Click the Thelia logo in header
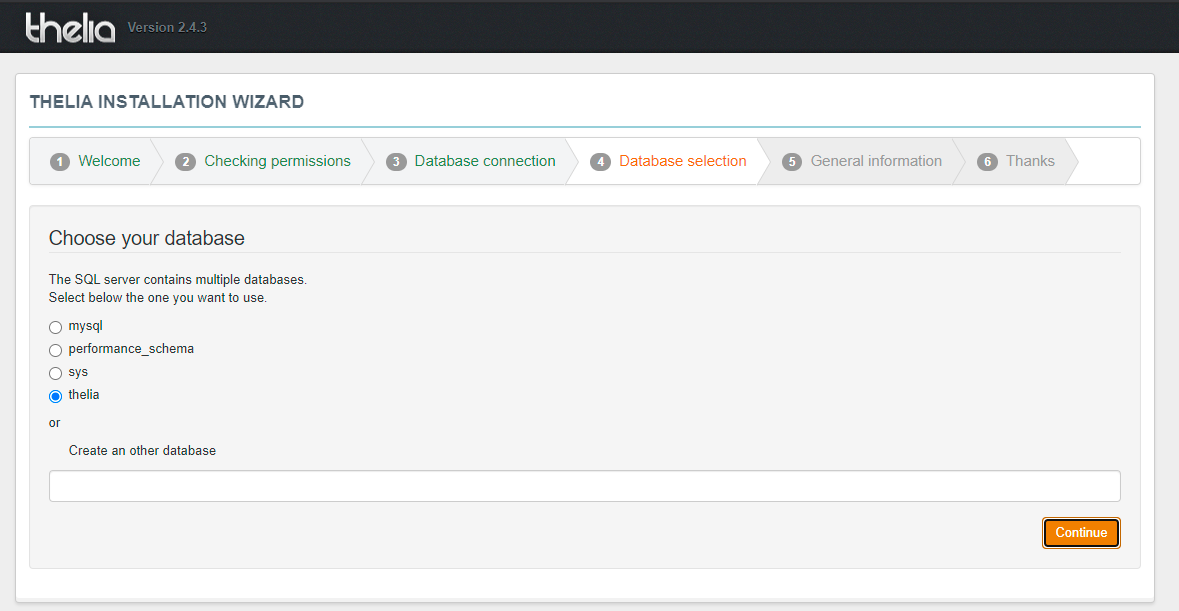 (x=70, y=27)
